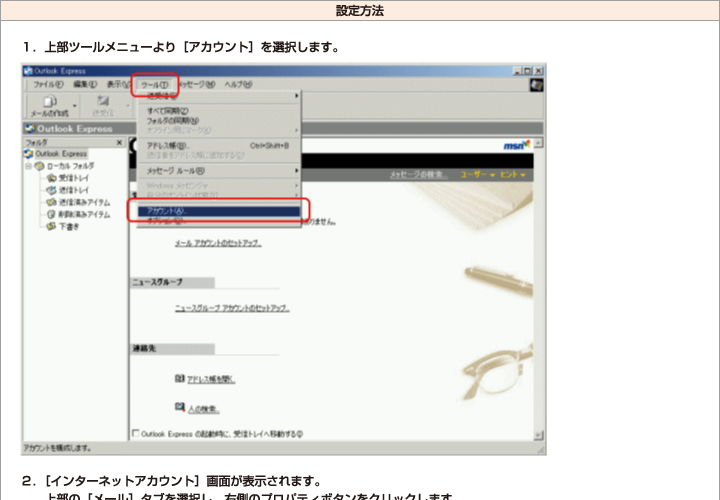Image resolution: width=720 pixels, height=500 pixels.
Task: Open the ヒント dropdown
Action: (x=513, y=175)
